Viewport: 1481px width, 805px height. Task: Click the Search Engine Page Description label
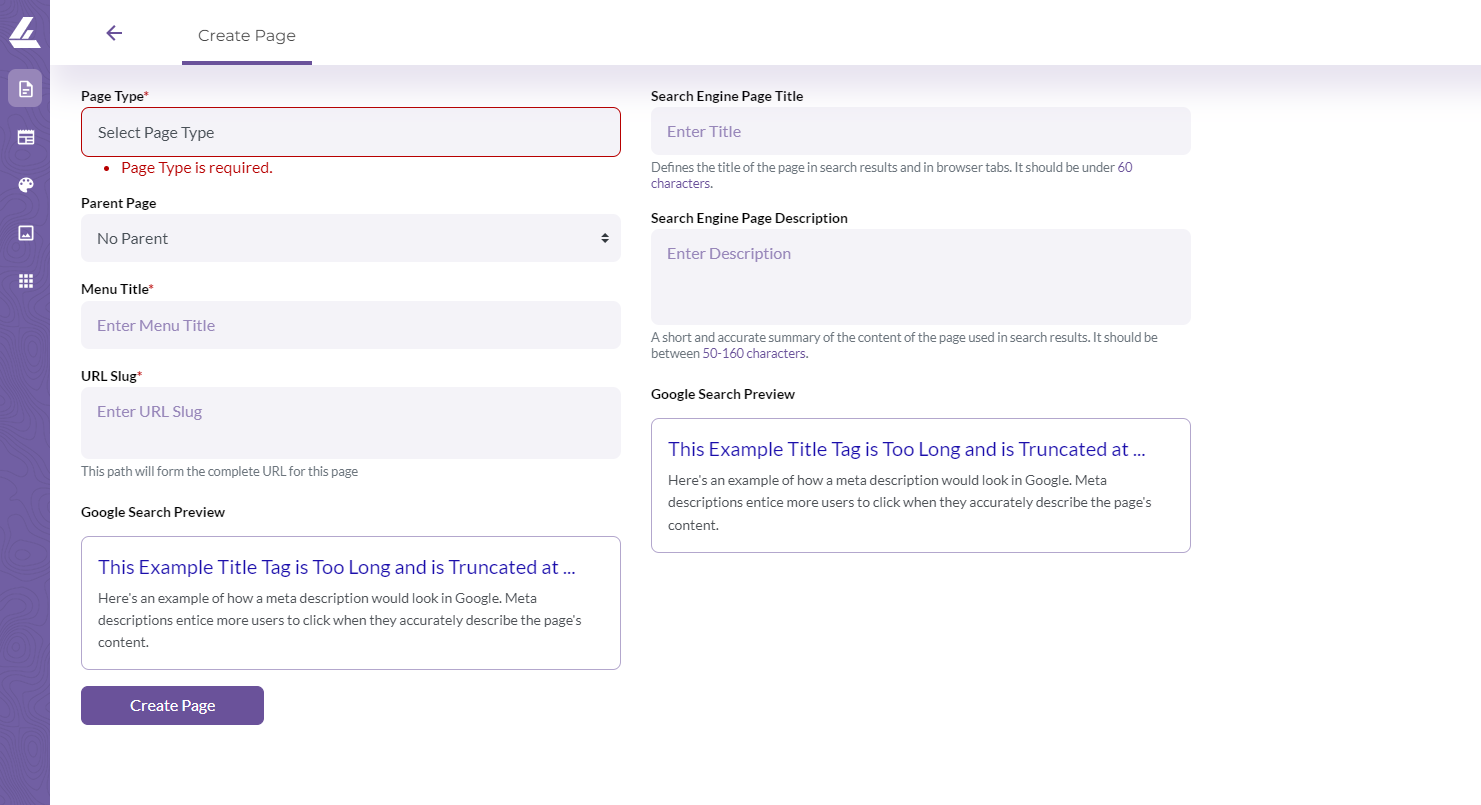(749, 218)
